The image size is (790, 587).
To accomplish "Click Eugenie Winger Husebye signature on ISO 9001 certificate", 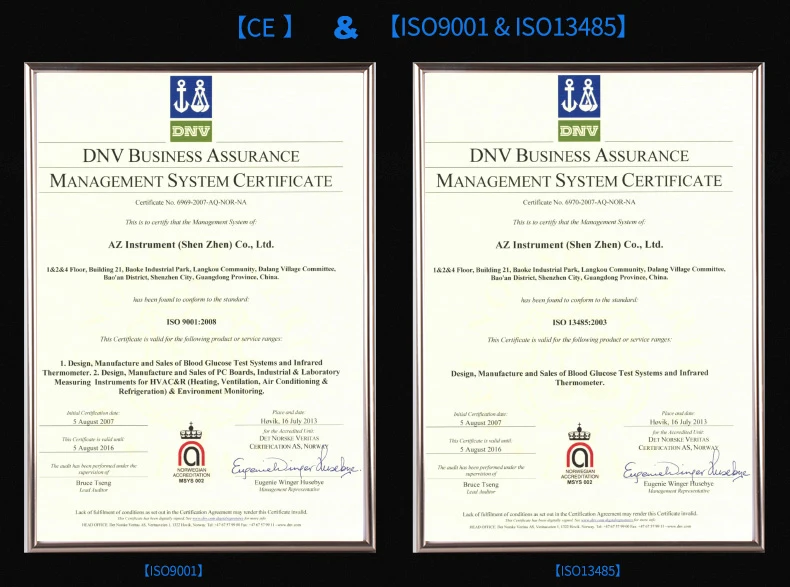I will click(x=295, y=465).
